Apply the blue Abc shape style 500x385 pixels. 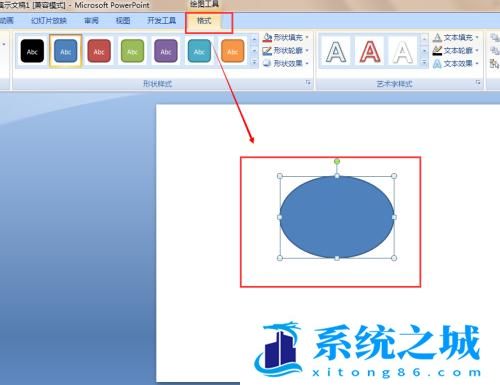[x=66, y=51]
